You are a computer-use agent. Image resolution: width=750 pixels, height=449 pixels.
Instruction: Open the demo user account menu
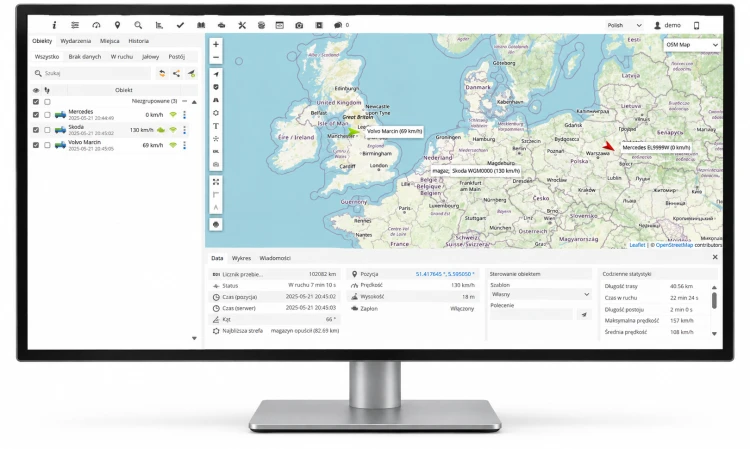pyautogui.click(x=667, y=25)
